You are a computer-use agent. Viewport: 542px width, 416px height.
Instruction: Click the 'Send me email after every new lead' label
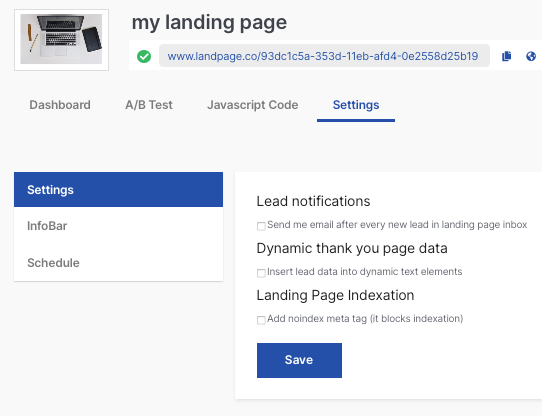coord(397,225)
